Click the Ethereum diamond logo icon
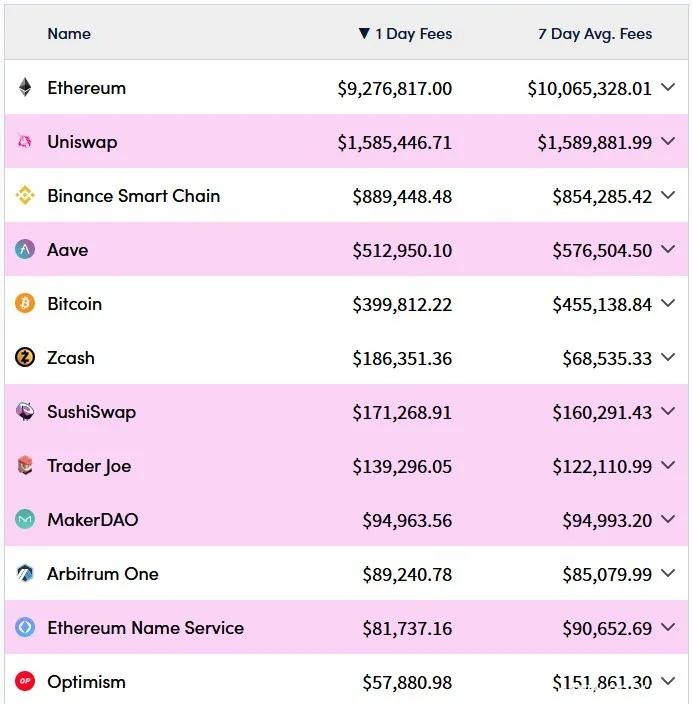 (x=25, y=88)
